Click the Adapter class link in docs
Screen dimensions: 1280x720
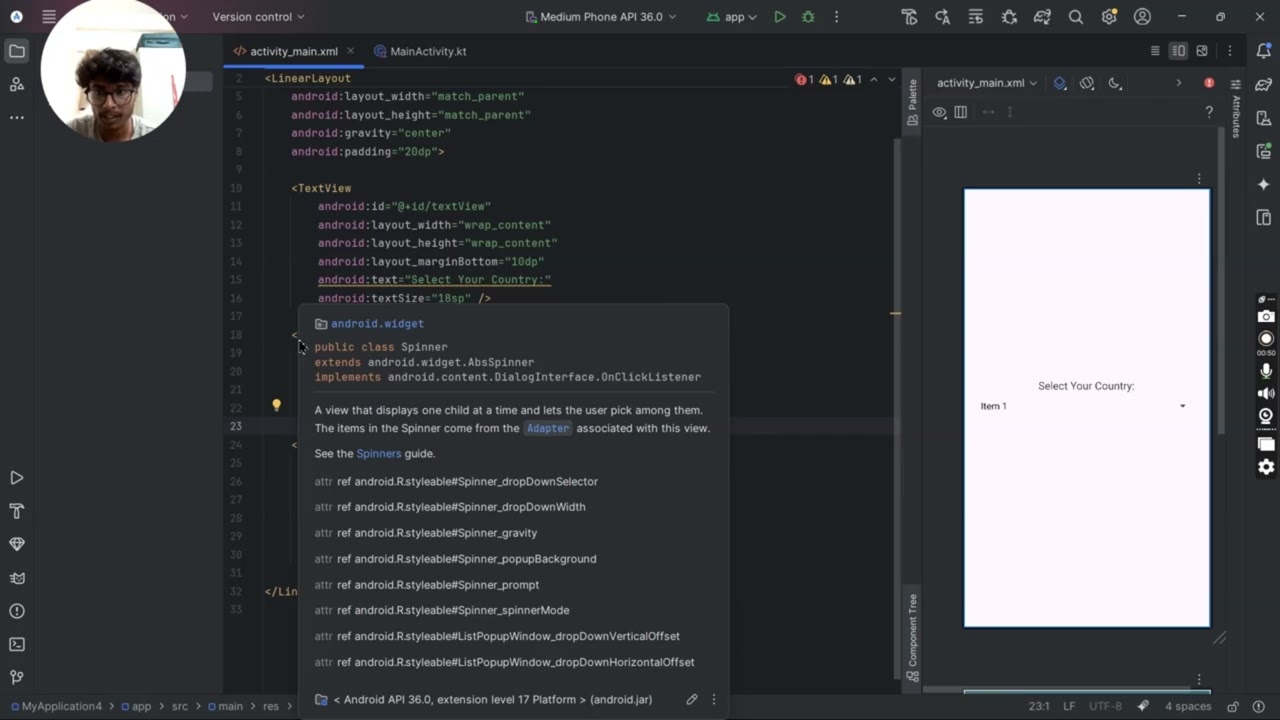point(547,428)
